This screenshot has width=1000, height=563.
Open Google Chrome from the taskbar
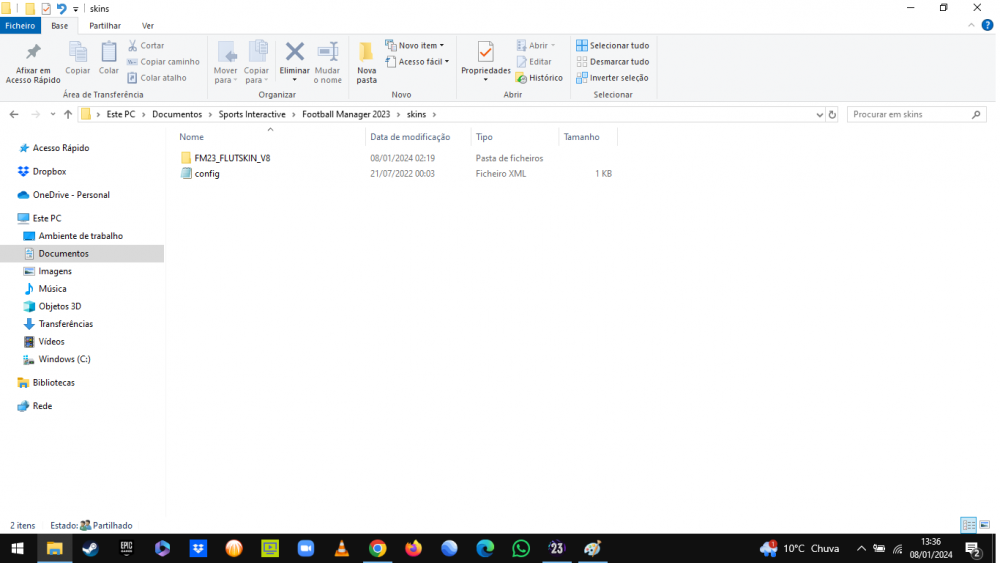coord(378,548)
